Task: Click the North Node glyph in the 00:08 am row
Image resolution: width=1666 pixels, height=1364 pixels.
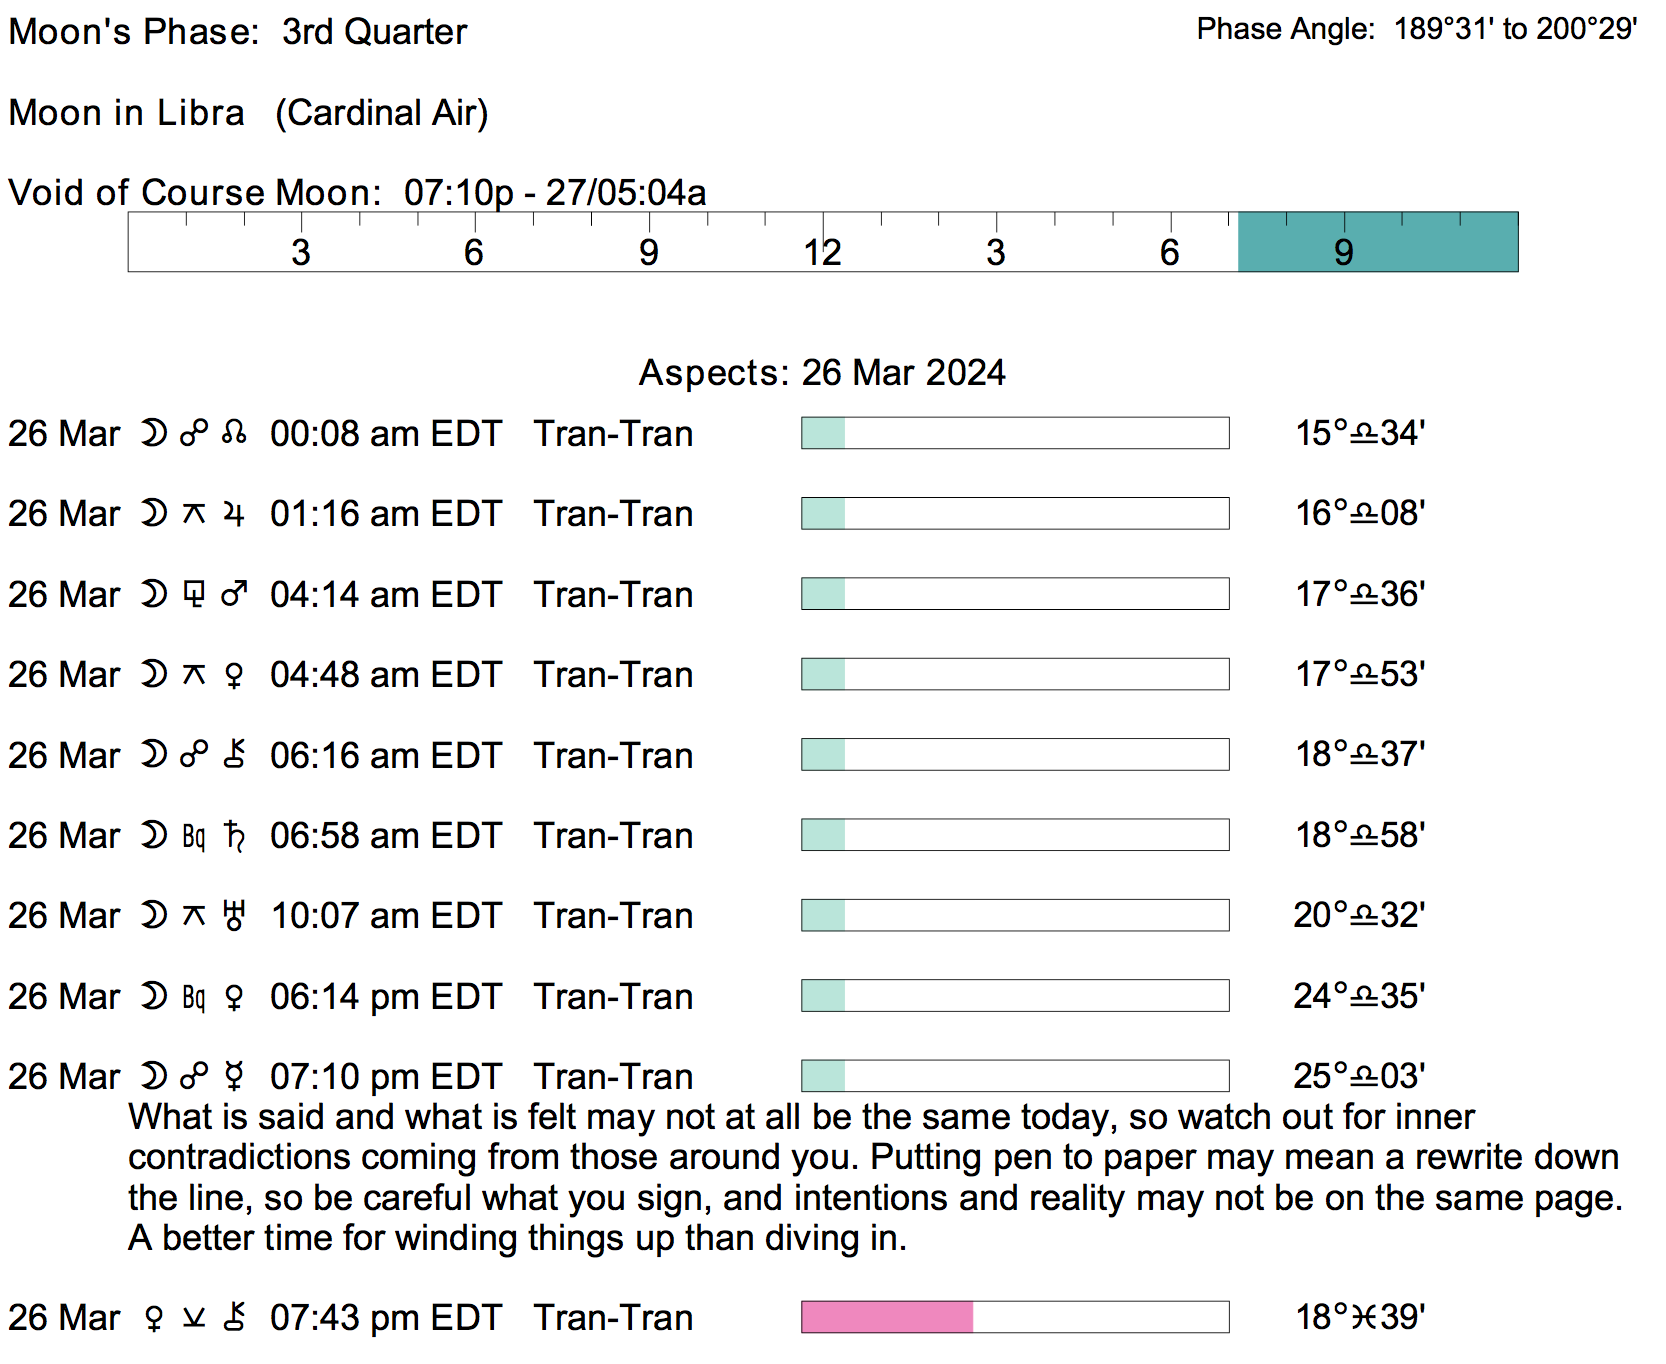Action: tap(234, 433)
